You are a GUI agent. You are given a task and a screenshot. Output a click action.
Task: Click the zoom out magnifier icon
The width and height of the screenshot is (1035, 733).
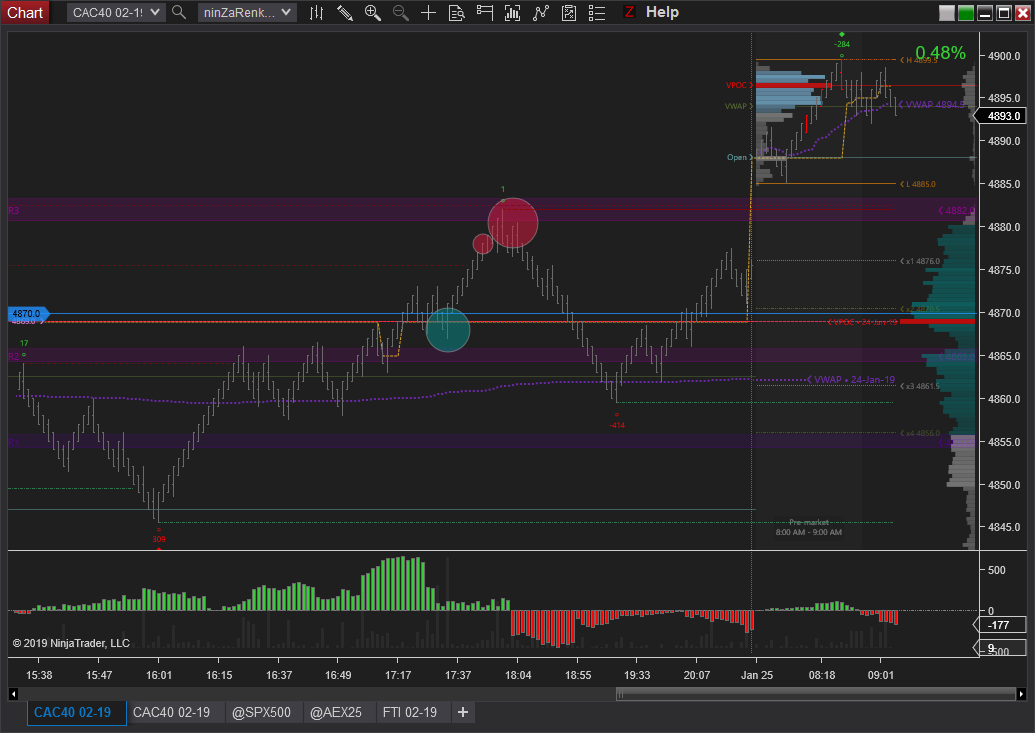[x=401, y=13]
